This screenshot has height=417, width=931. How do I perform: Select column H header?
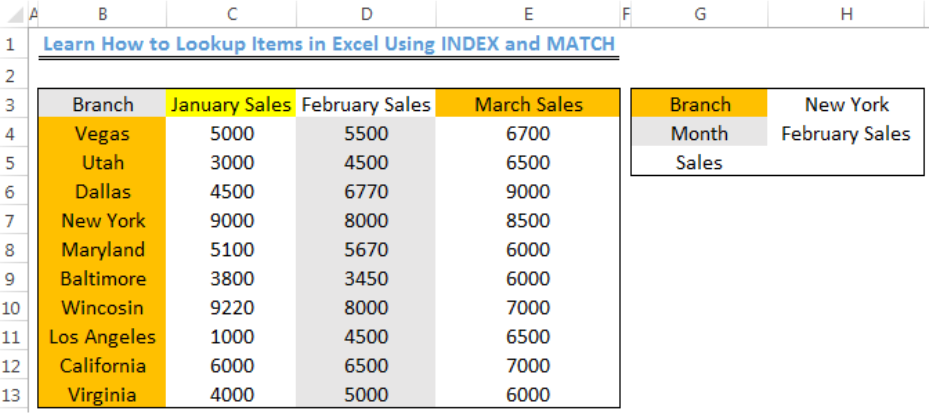846,14
